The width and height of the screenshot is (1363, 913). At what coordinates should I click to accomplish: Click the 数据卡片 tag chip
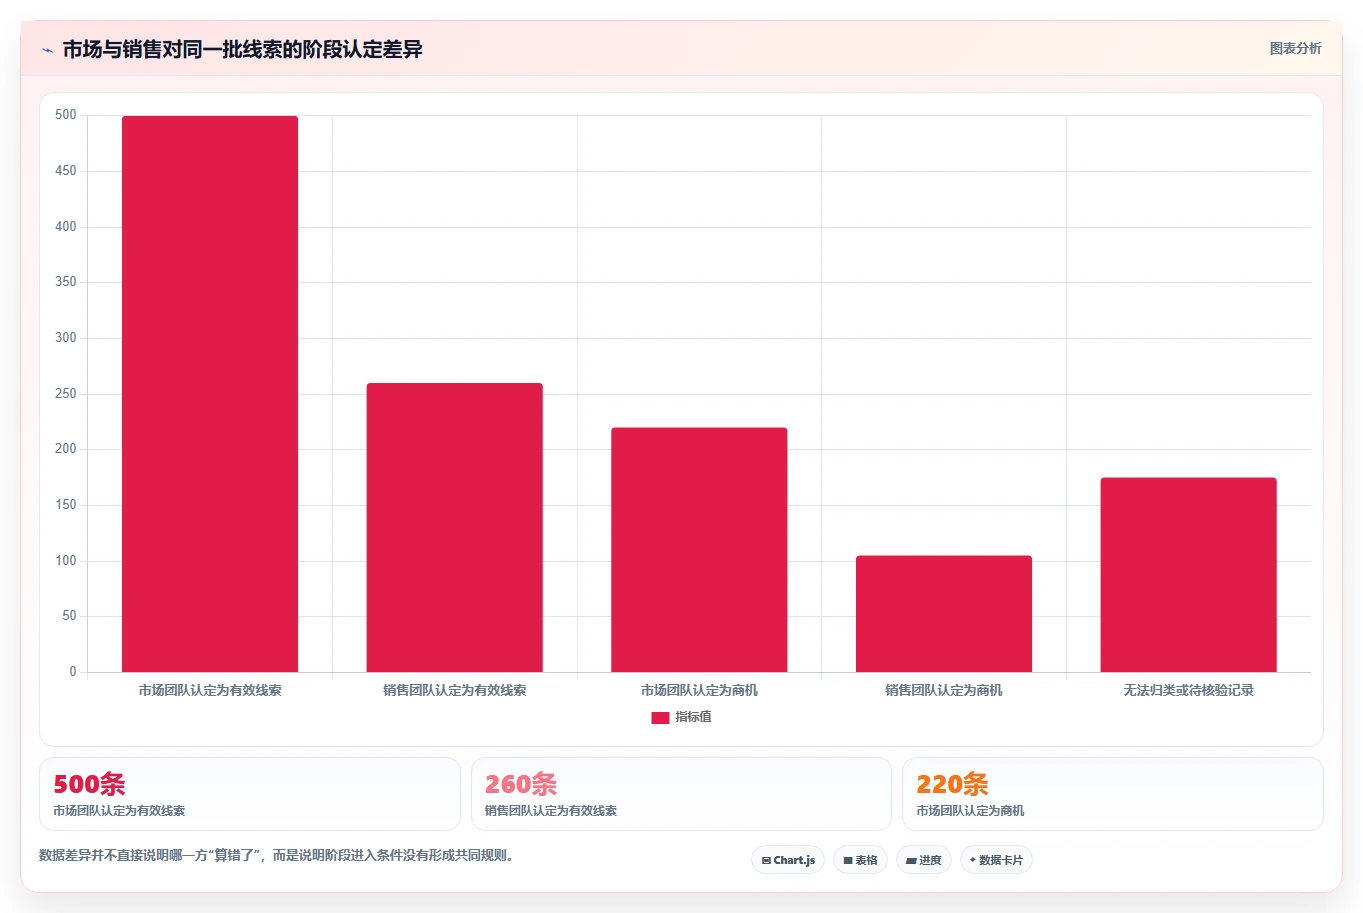point(996,860)
